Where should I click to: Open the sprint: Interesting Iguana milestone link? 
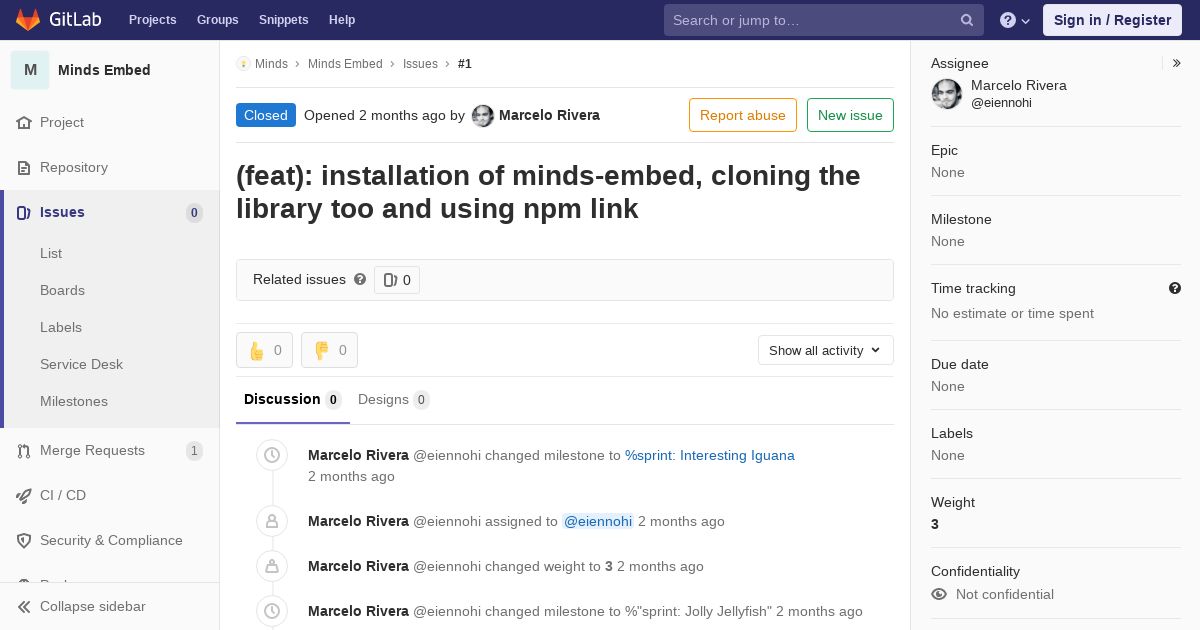[x=710, y=455]
